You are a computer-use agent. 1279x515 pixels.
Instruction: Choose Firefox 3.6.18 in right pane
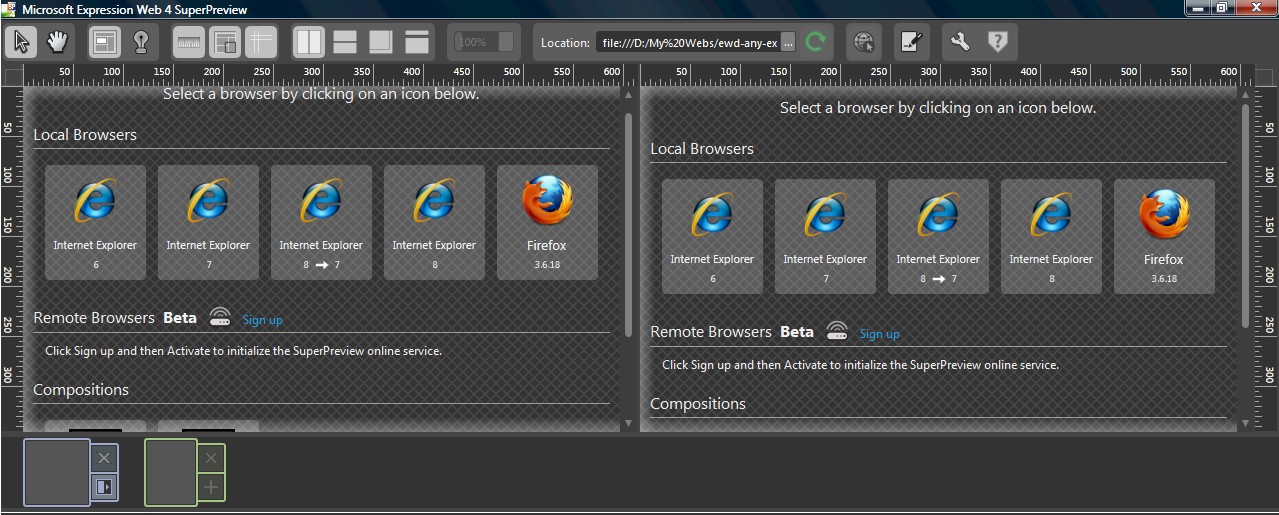(1164, 237)
